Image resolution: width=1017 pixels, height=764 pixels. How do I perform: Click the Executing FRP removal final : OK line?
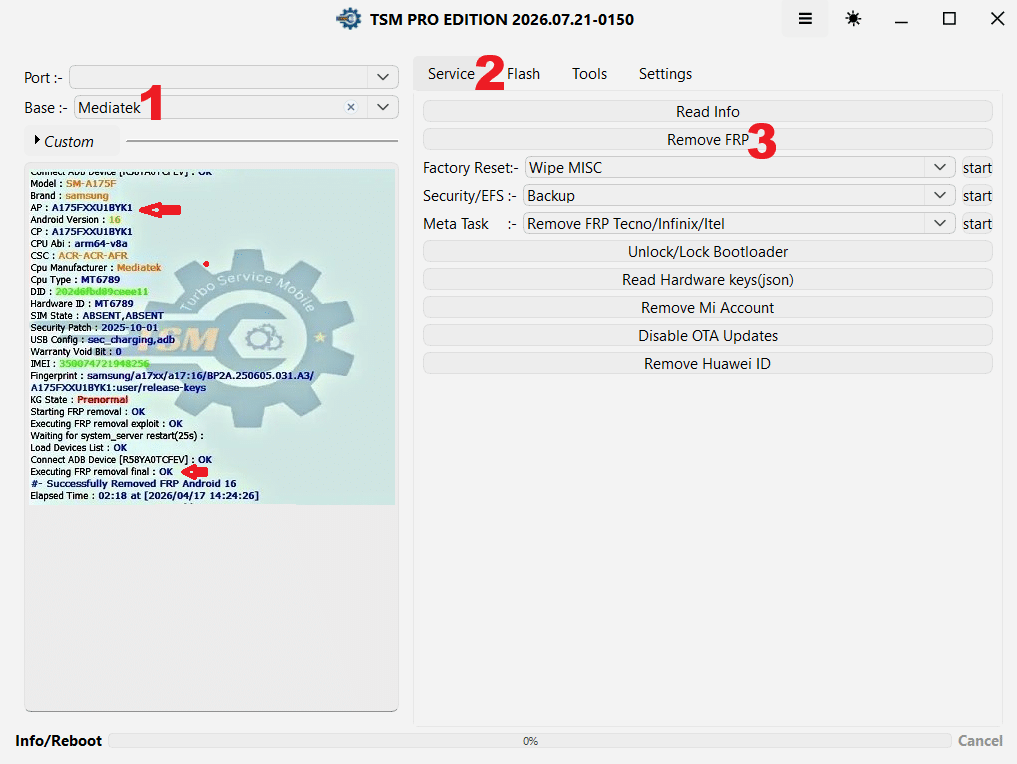click(x=102, y=472)
